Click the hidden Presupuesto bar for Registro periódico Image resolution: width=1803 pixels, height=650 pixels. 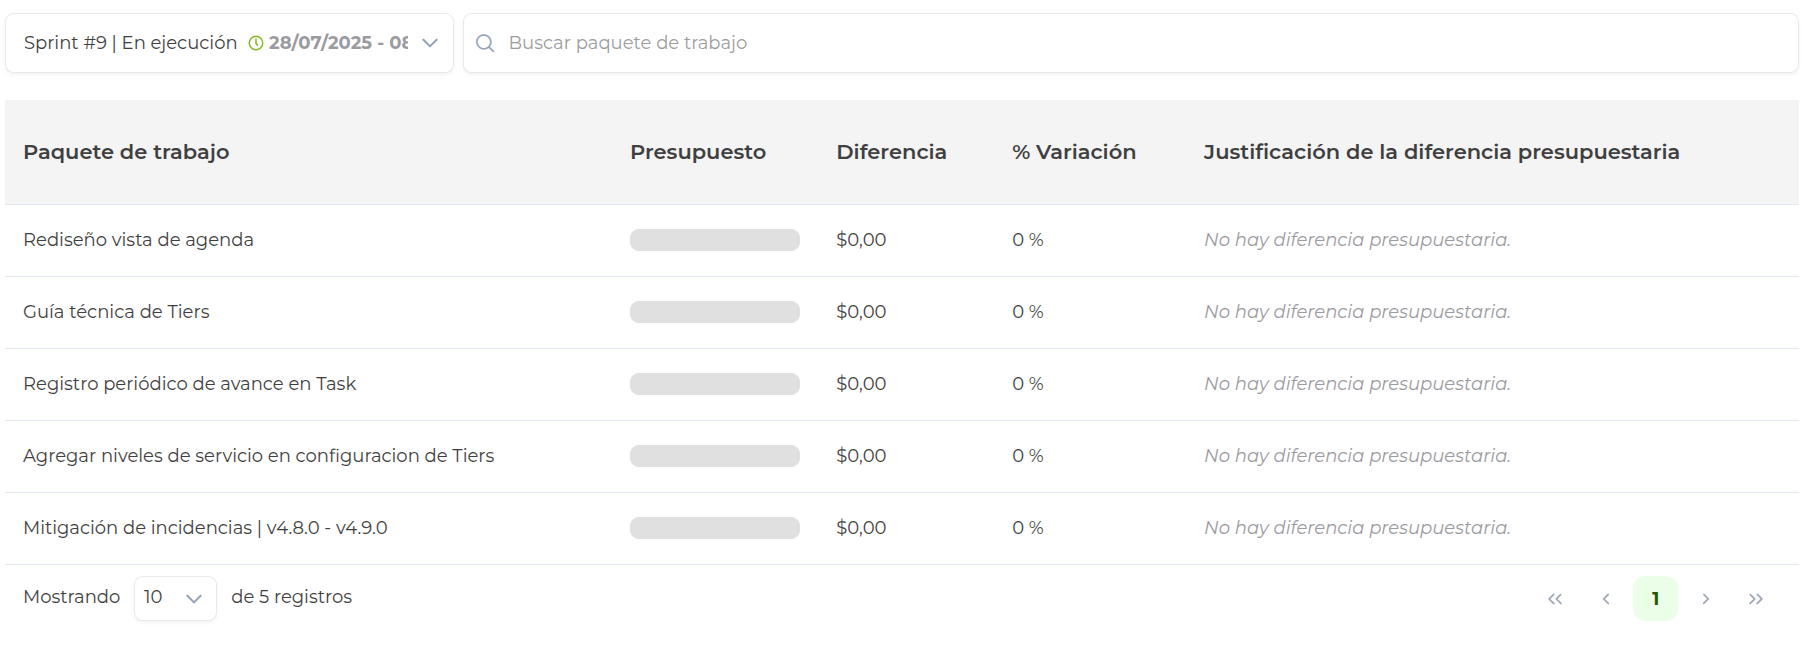[714, 383]
